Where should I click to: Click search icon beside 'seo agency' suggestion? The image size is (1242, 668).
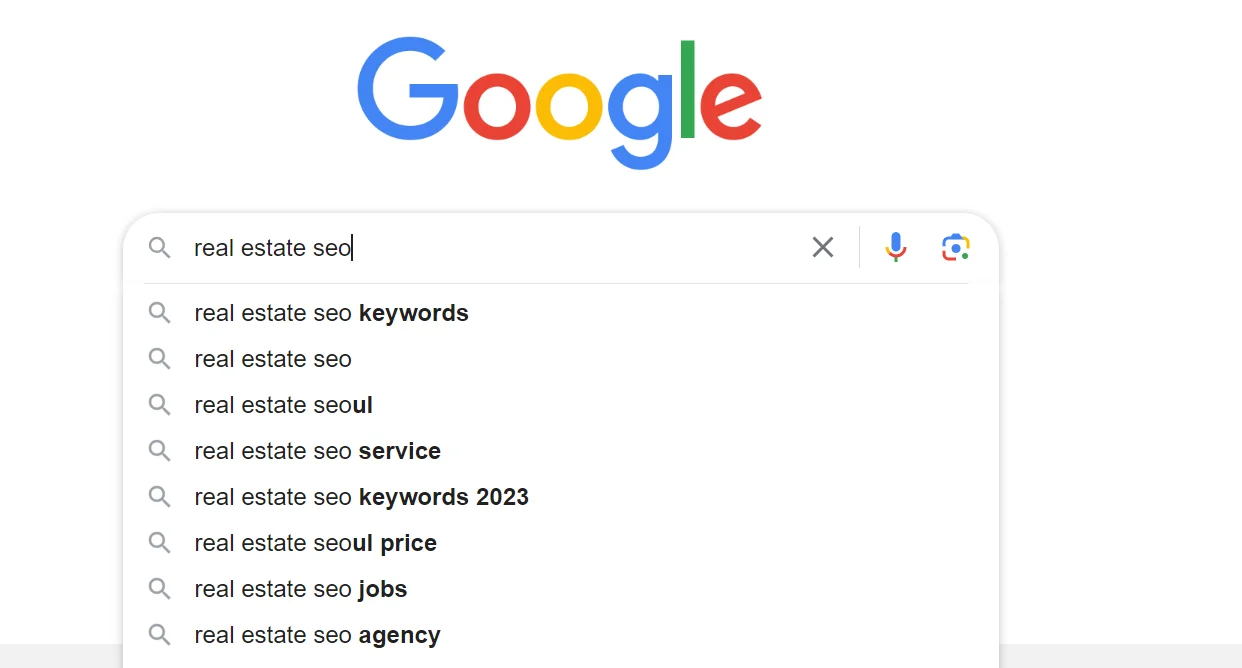coord(159,635)
